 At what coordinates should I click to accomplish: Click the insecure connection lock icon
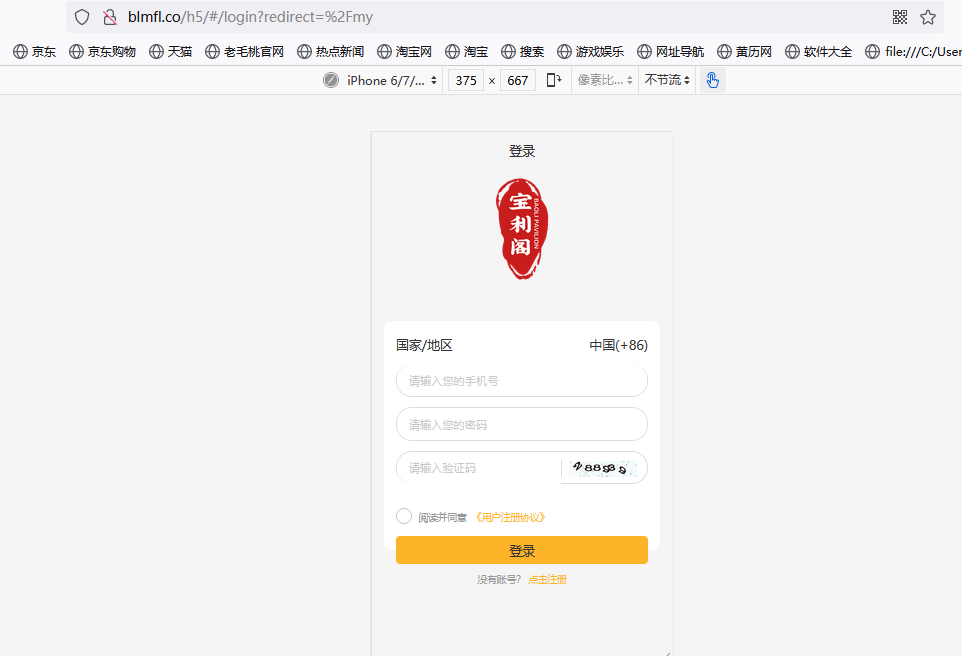(110, 17)
